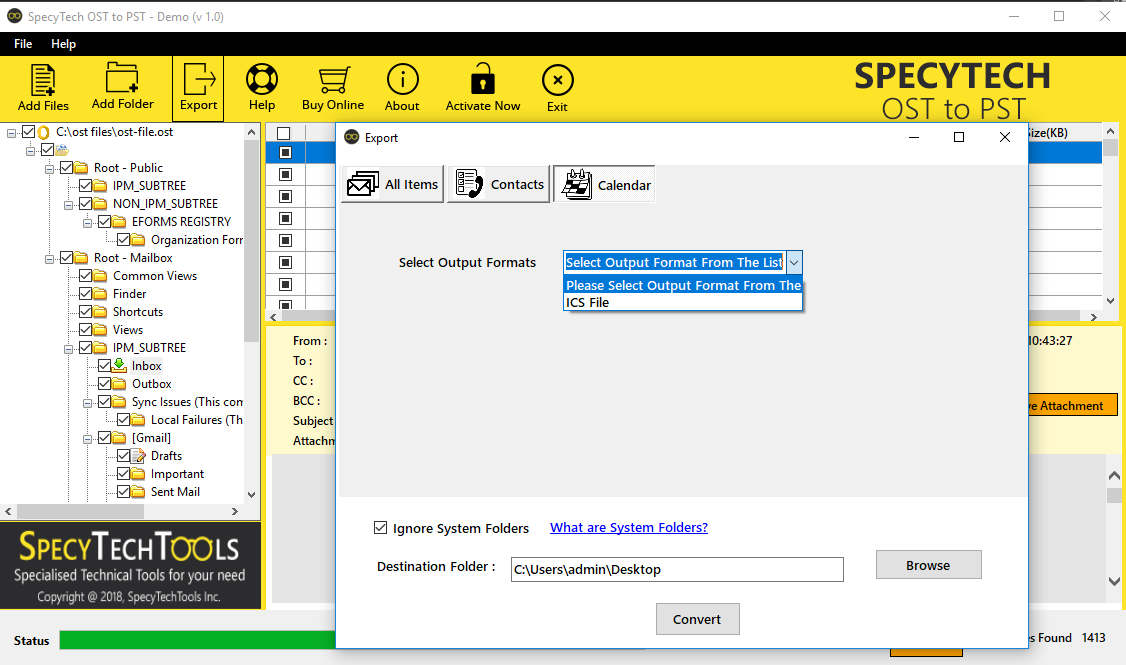Screen dimensions: 1126x665
Task: Select the Local Failures tree item
Action: click(x=197, y=420)
